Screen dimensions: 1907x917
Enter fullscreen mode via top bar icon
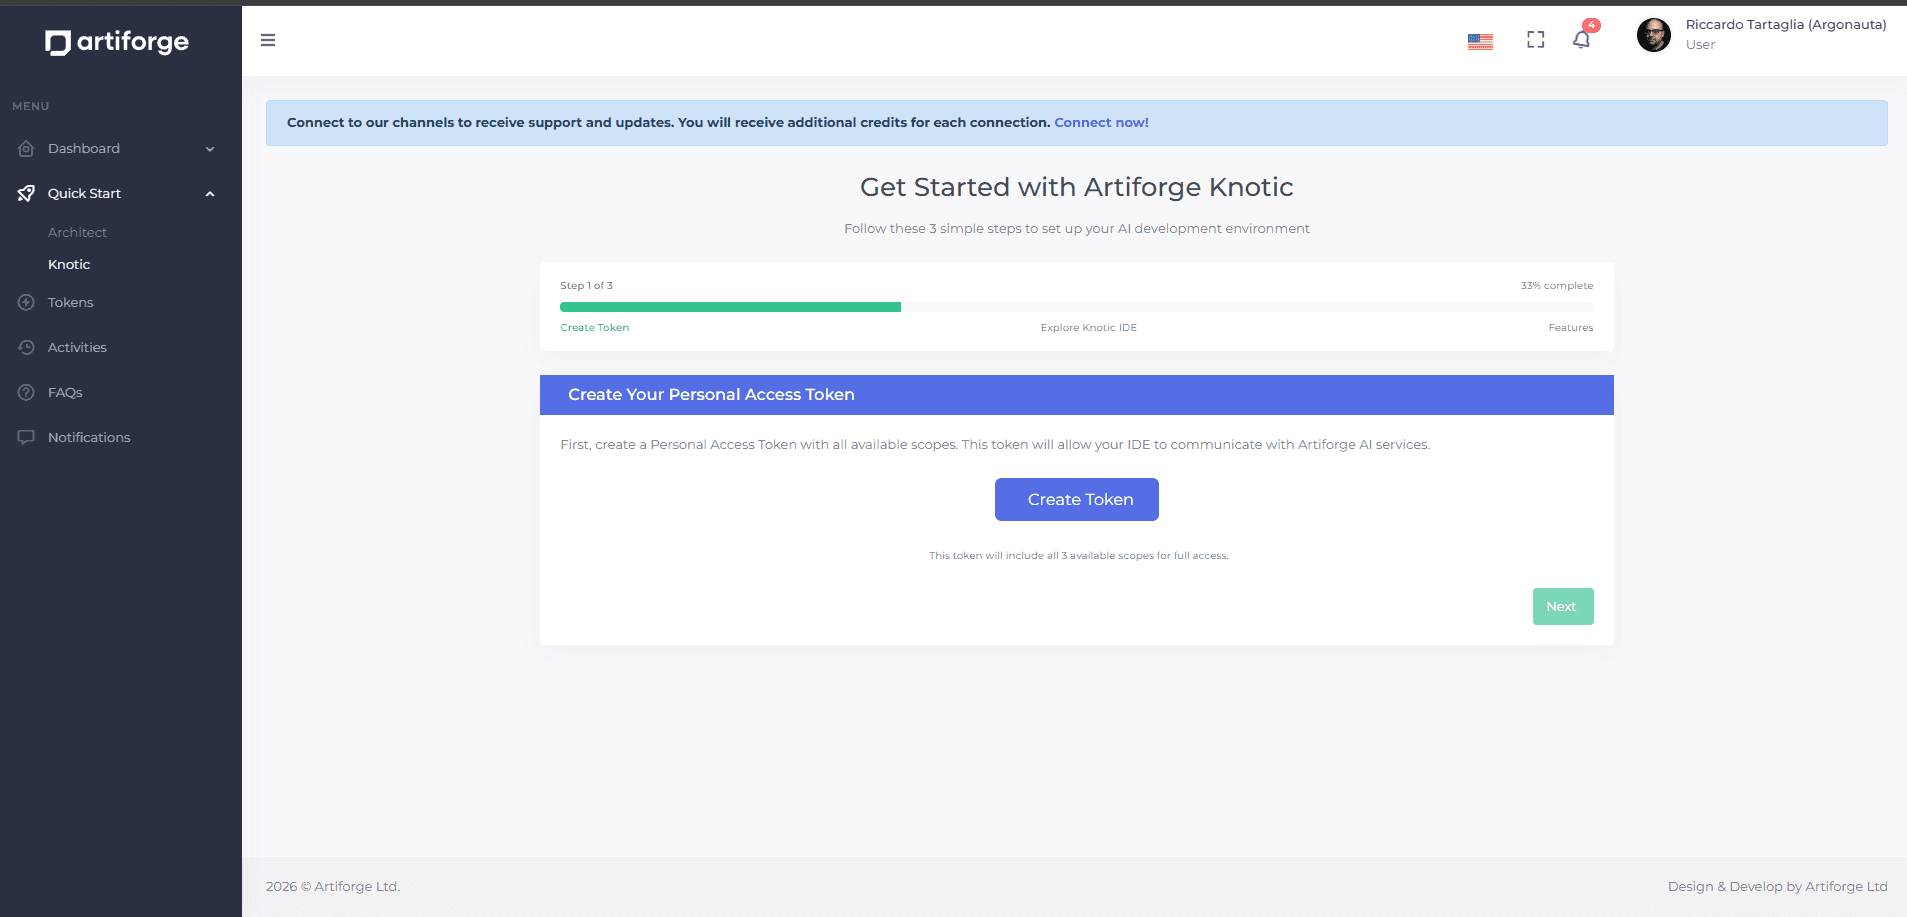click(1536, 40)
